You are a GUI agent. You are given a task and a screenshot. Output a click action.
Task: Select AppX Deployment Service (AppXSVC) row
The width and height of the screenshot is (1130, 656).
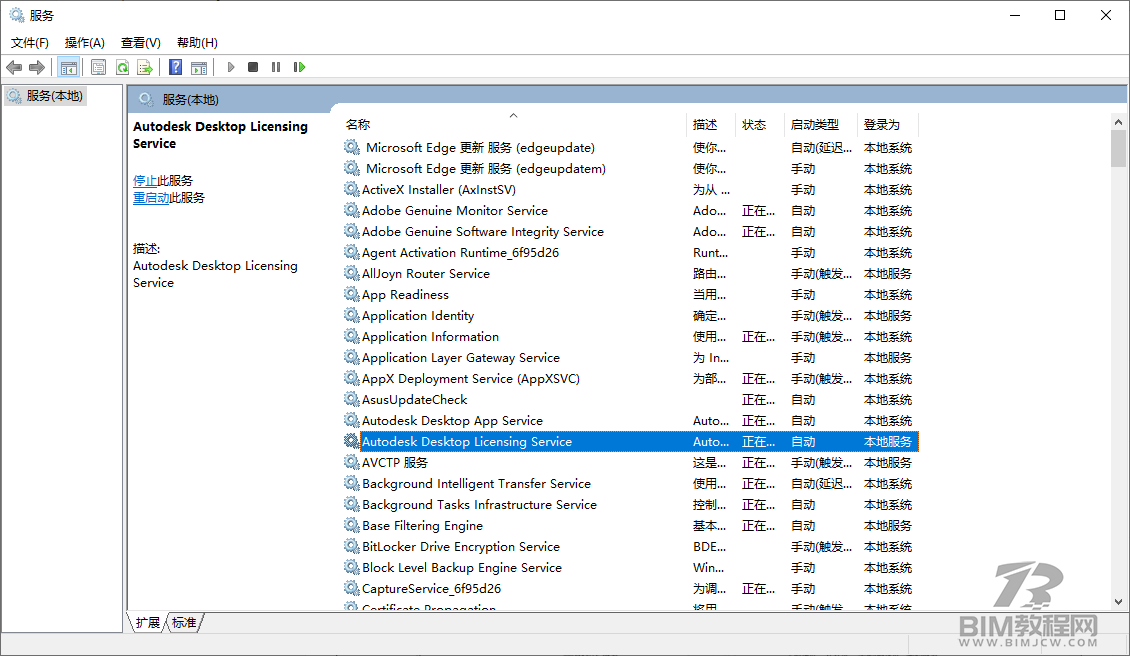pyautogui.click(x=631, y=378)
